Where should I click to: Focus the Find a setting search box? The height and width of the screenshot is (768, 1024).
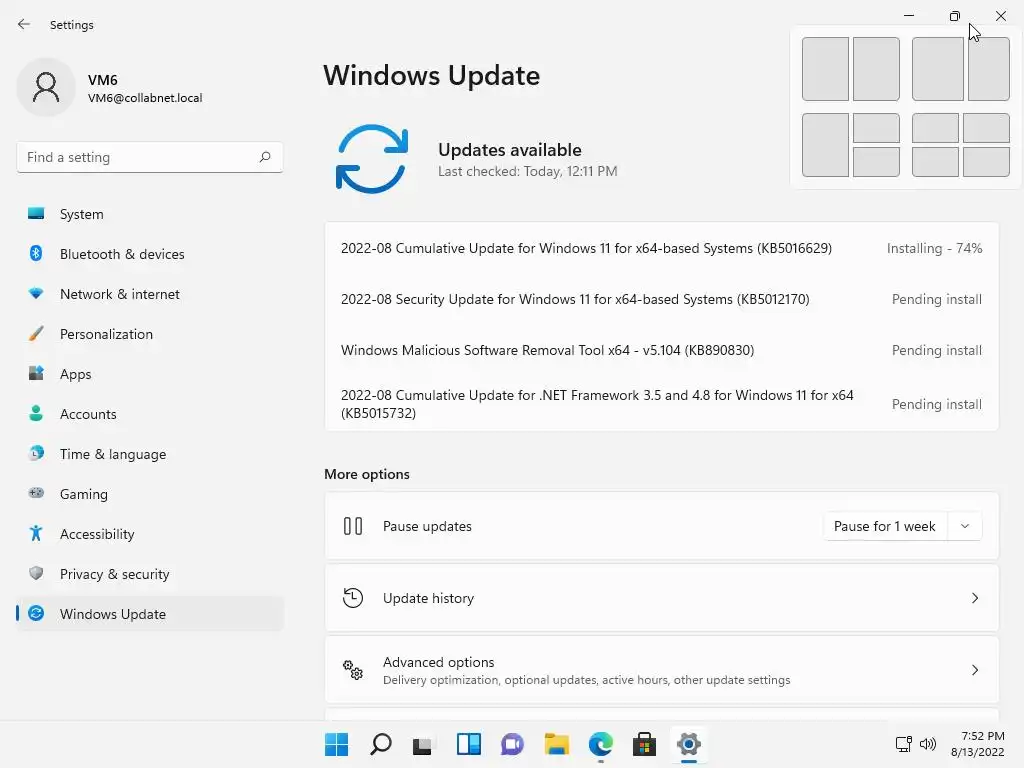150,157
